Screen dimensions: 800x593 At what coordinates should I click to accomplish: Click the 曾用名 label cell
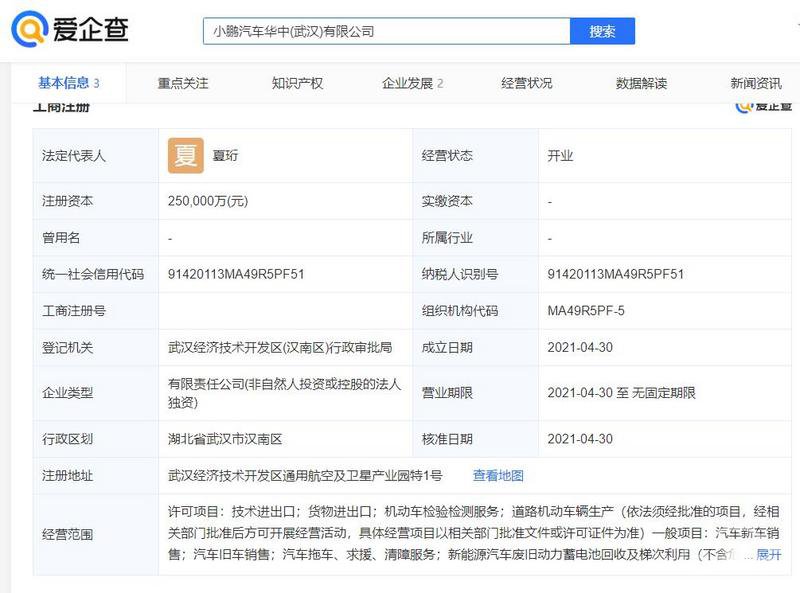pyautogui.click(x=95, y=238)
